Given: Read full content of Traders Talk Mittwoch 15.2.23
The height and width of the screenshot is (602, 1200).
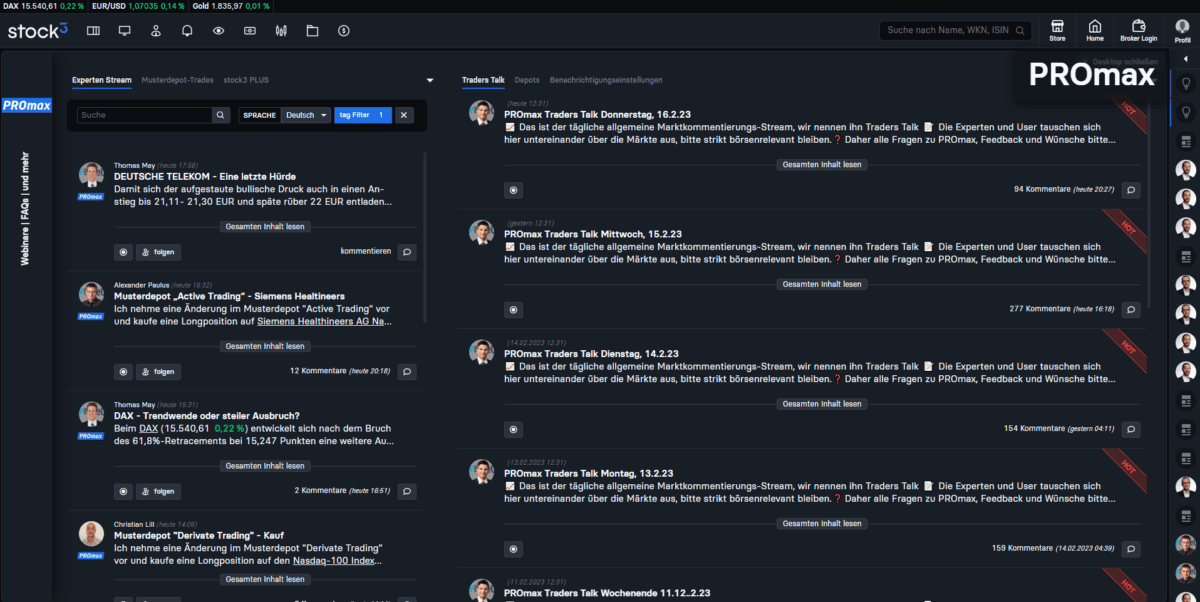Looking at the screenshot, I should pos(821,283).
